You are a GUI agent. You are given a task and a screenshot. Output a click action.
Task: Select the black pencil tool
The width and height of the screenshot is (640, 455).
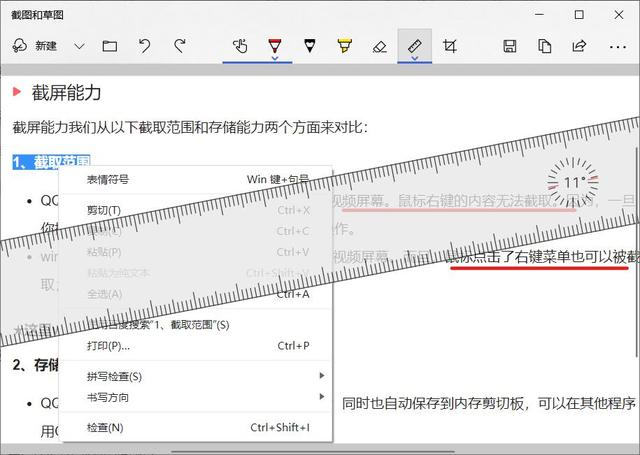(x=310, y=46)
